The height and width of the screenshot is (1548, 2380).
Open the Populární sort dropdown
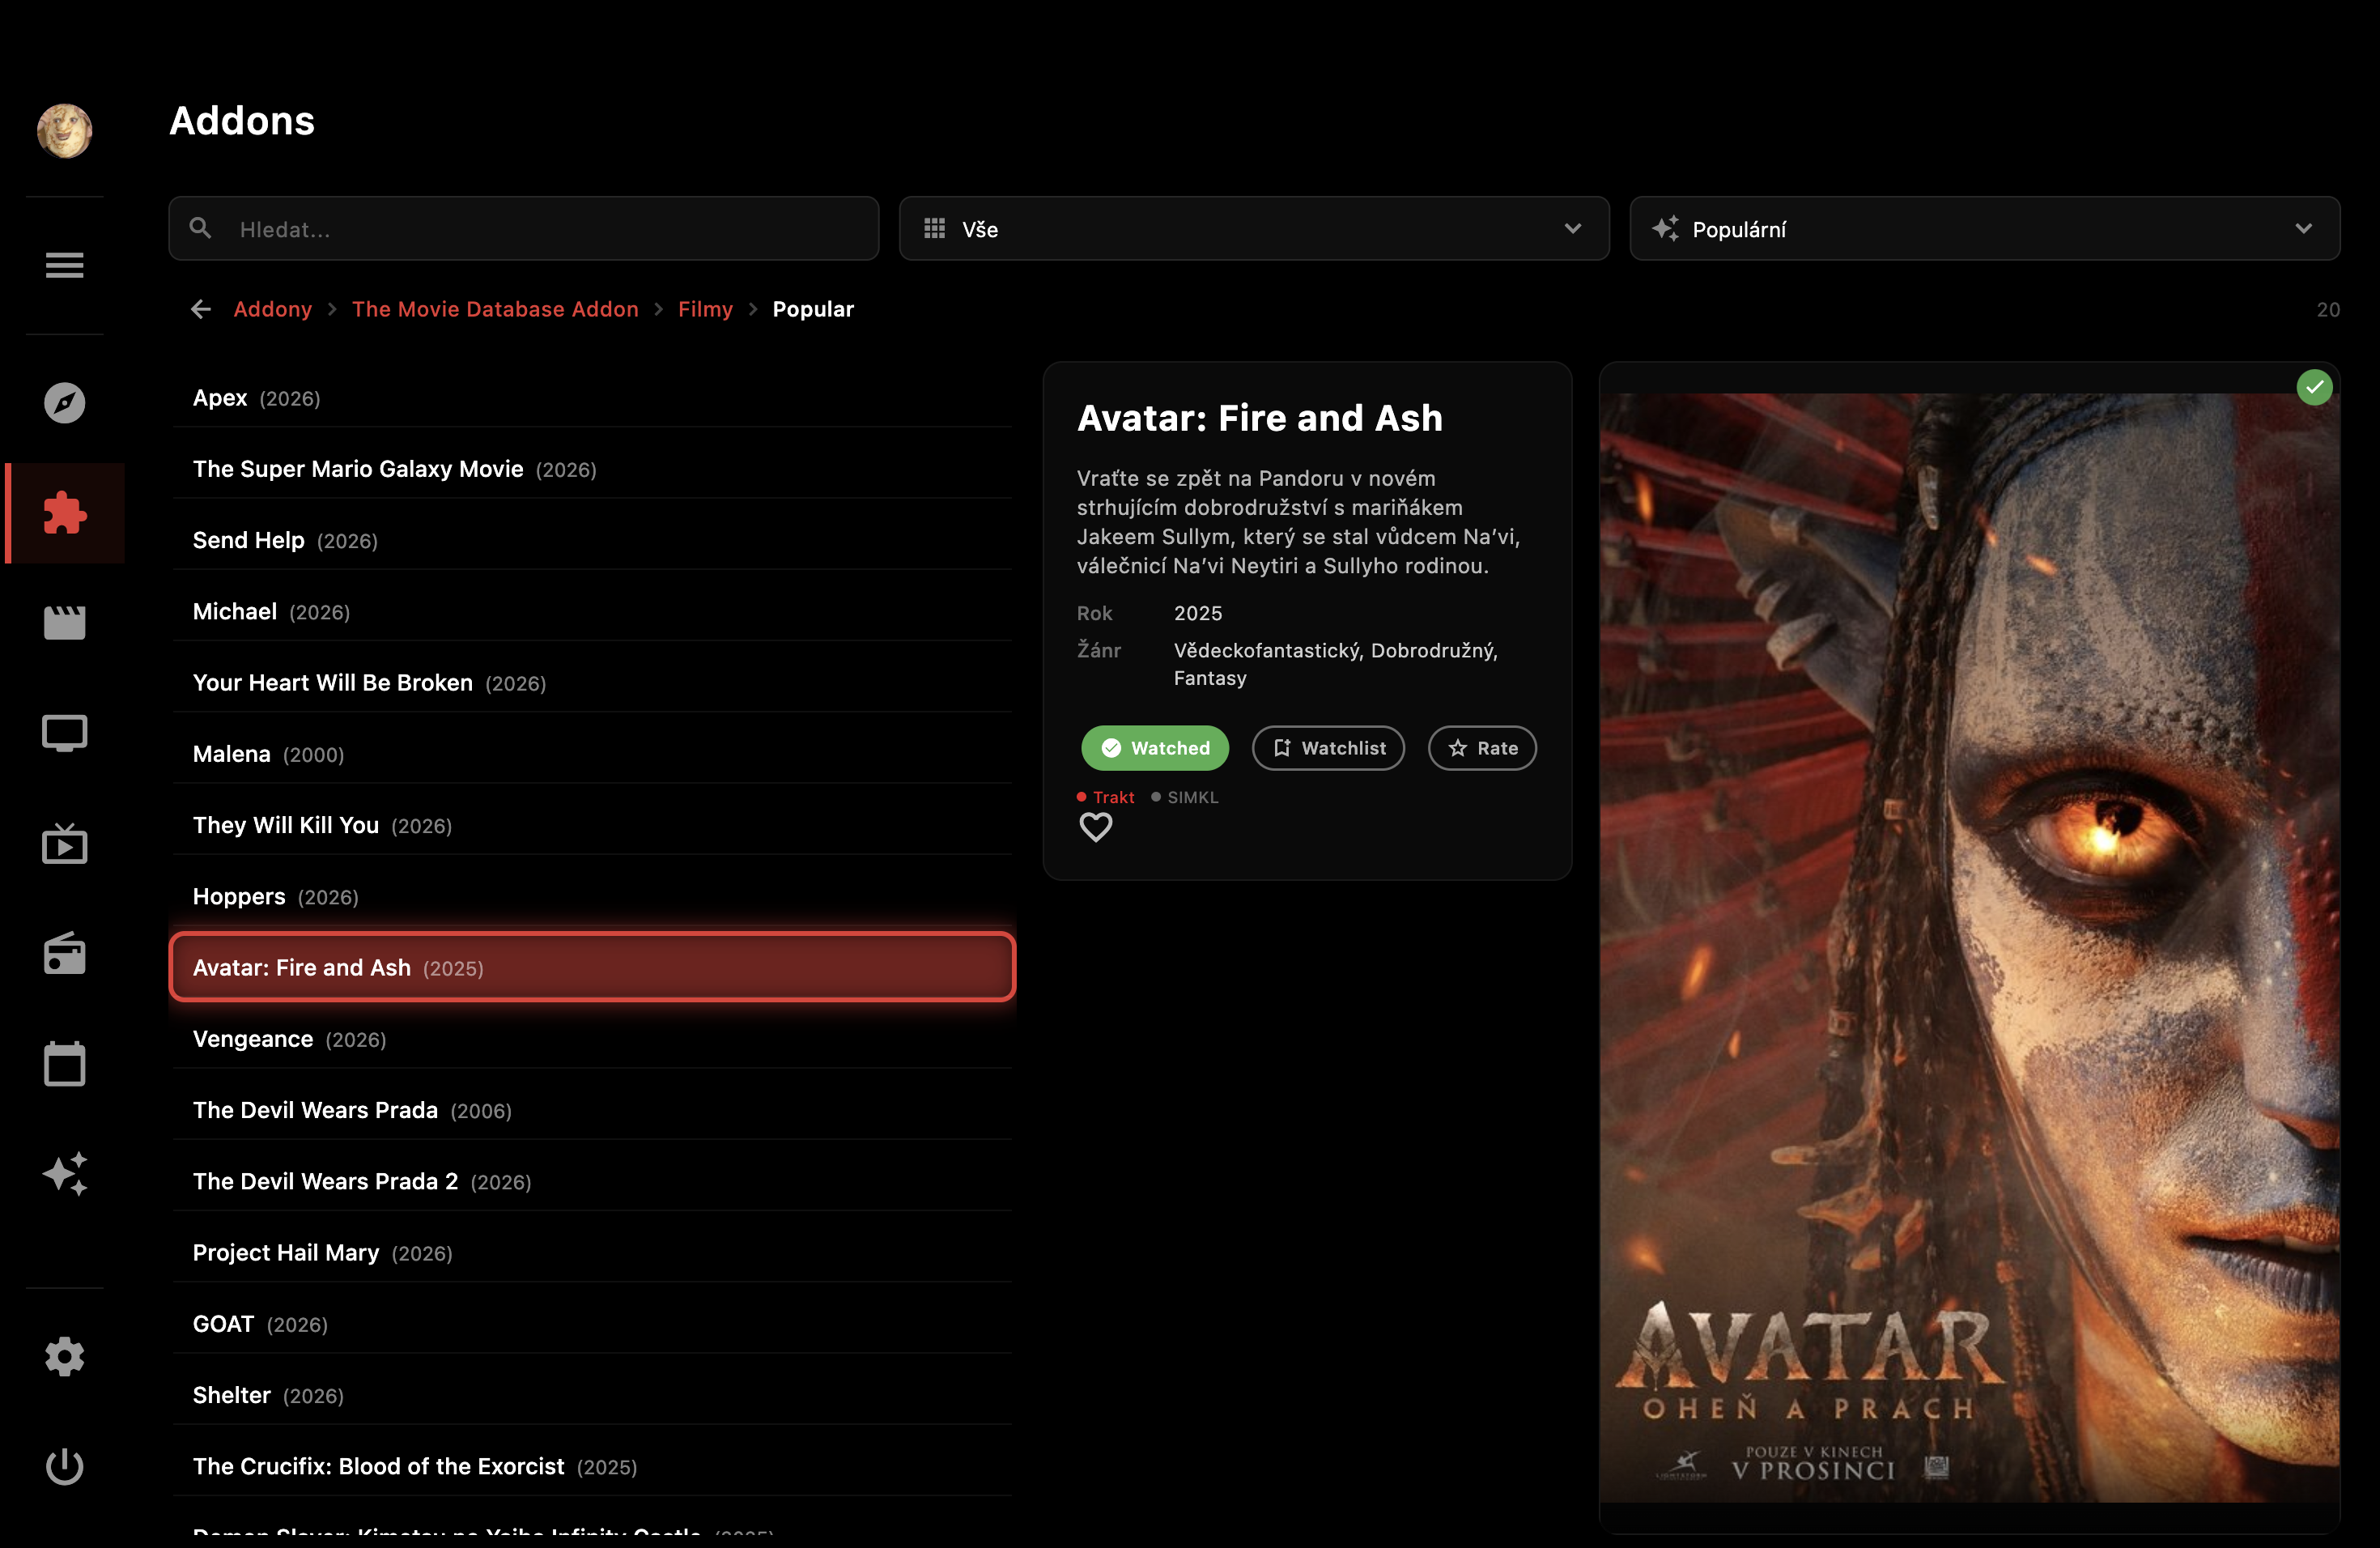(x=1984, y=228)
